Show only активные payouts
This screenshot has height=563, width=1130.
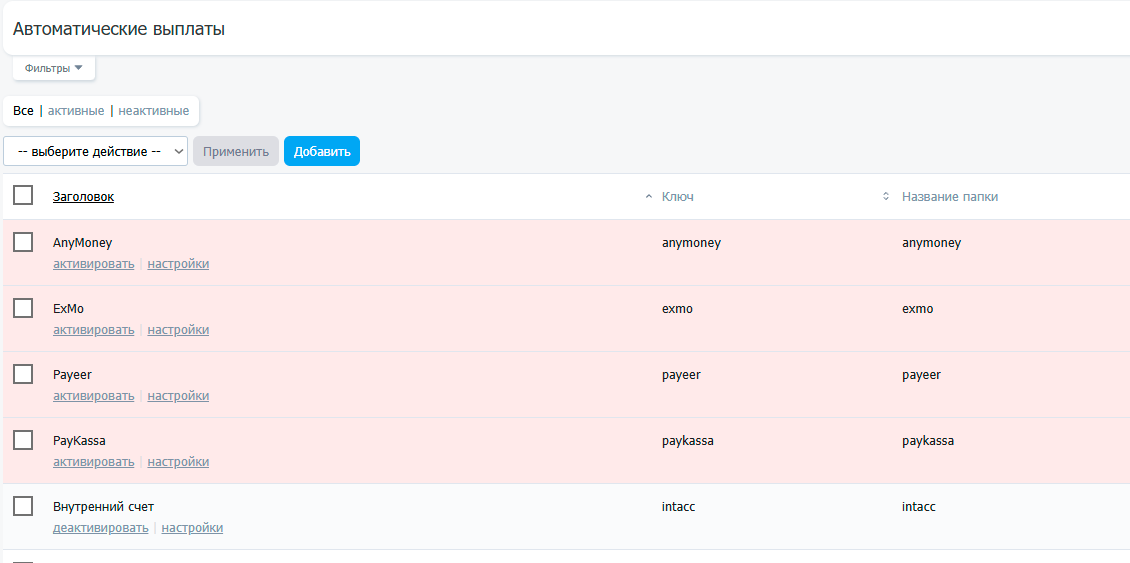coord(76,111)
